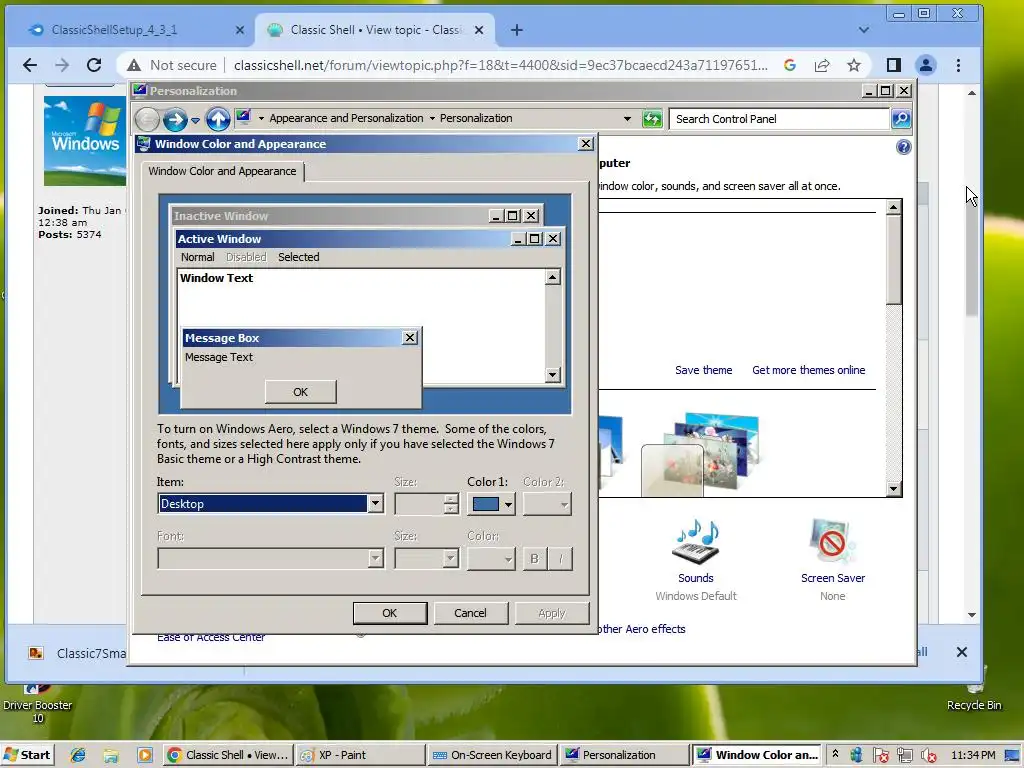Open Windows Explorer folder in quick launch
Viewport: 1024px width, 768px height.
click(x=111, y=755)
